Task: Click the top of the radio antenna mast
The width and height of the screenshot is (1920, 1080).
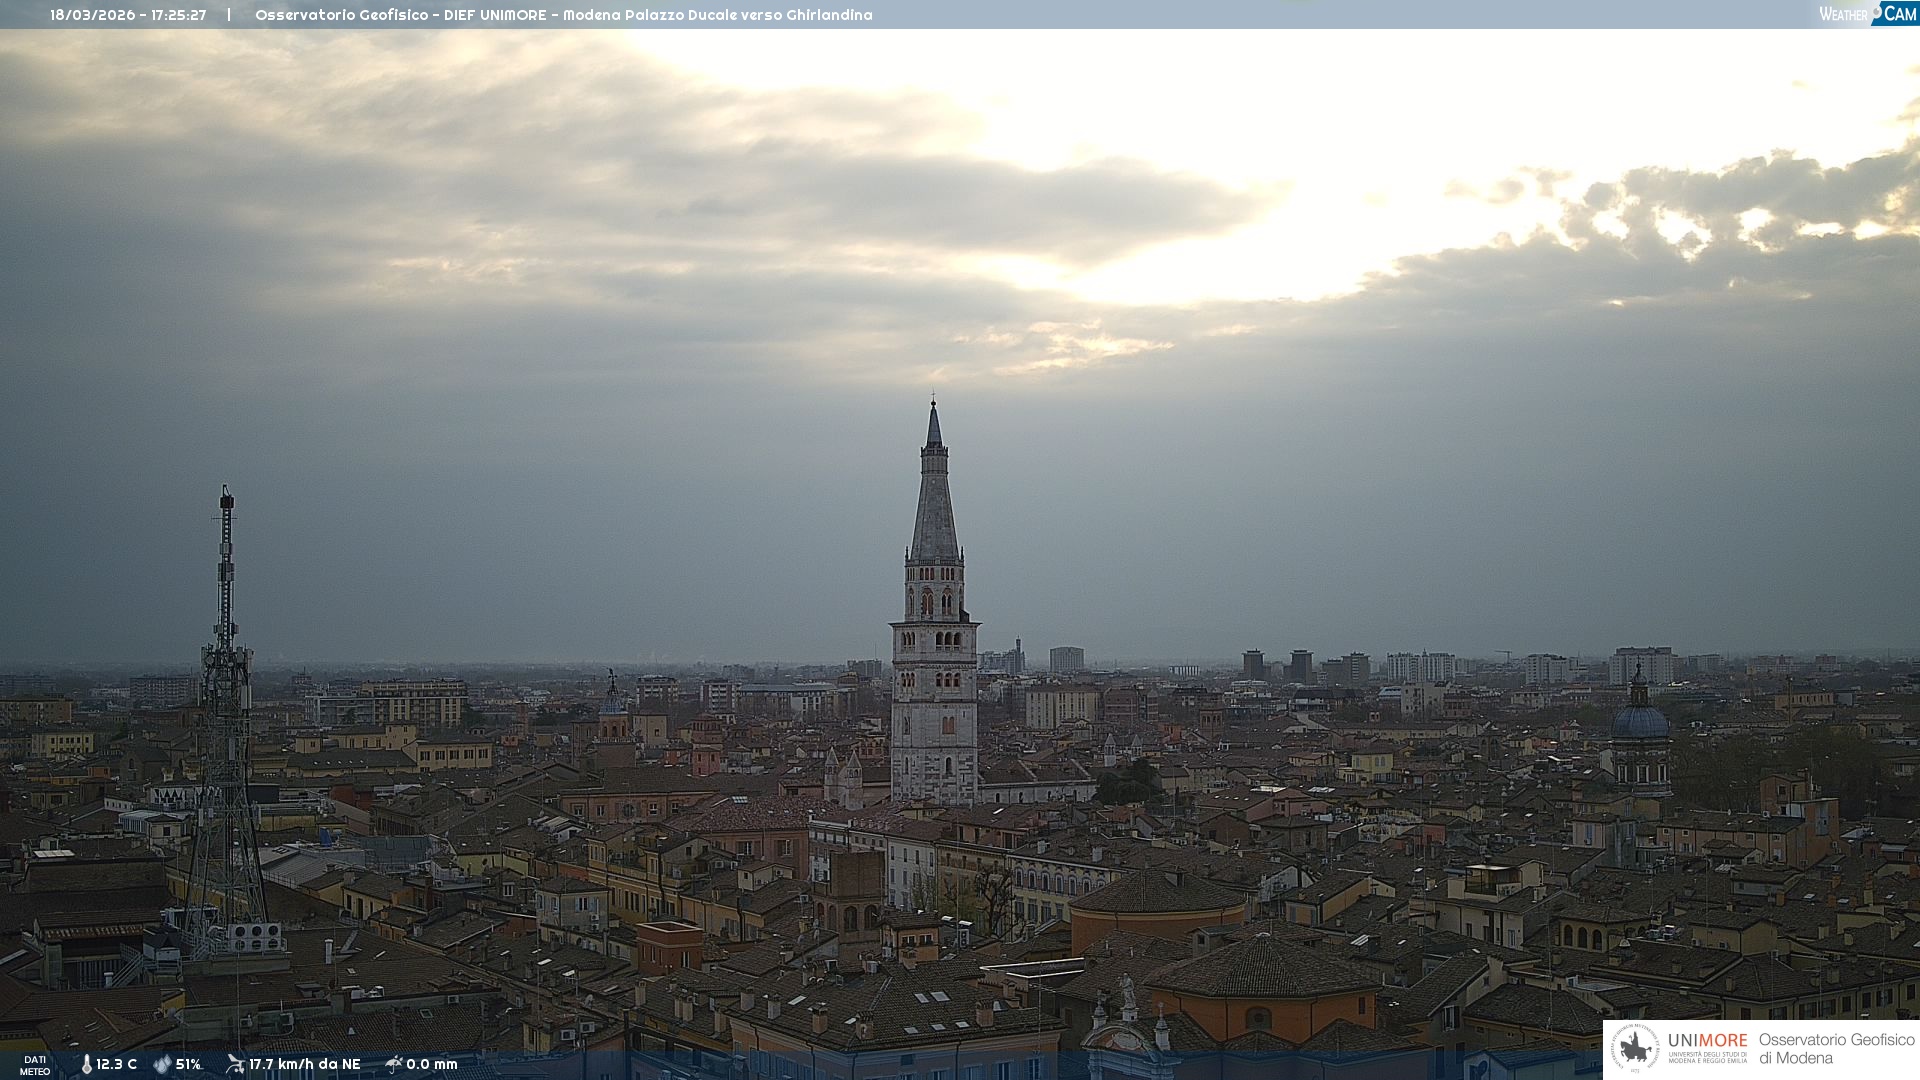Action: [227, 494]
